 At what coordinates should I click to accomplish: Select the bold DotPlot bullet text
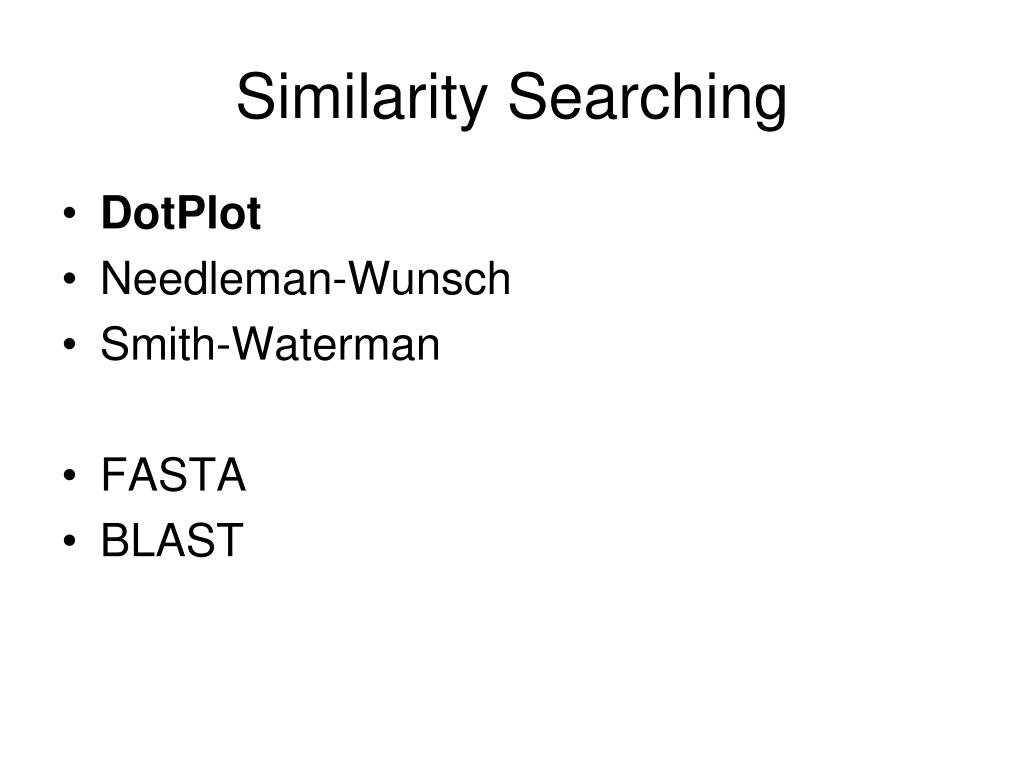[181, 213]
